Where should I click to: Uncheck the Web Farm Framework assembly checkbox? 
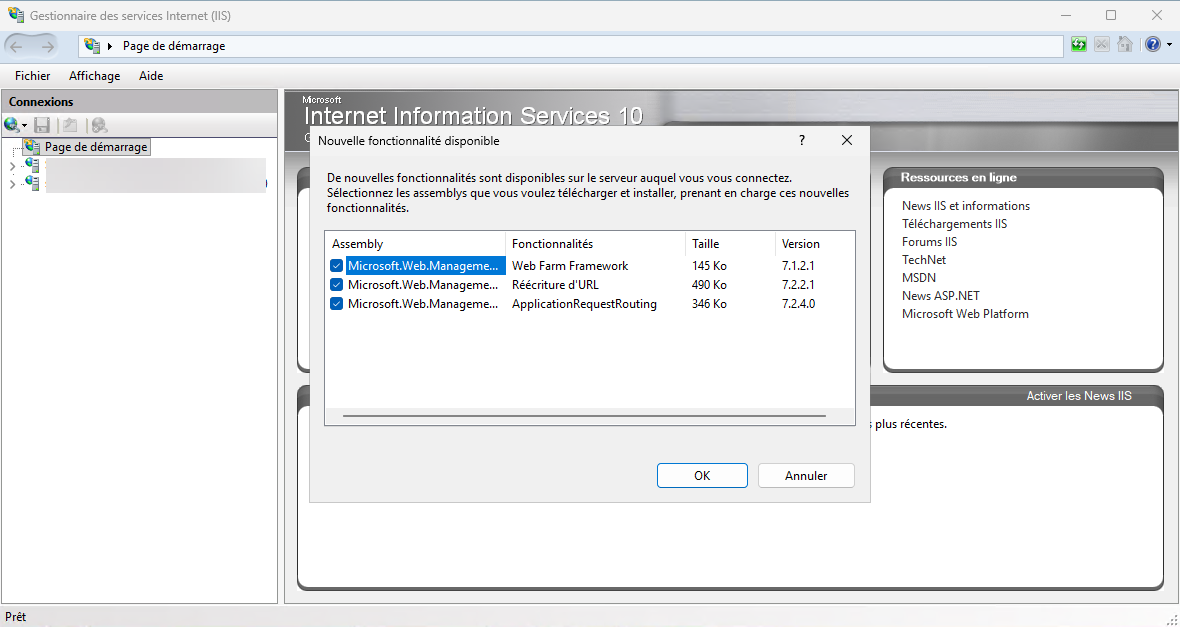coord(337,266)
